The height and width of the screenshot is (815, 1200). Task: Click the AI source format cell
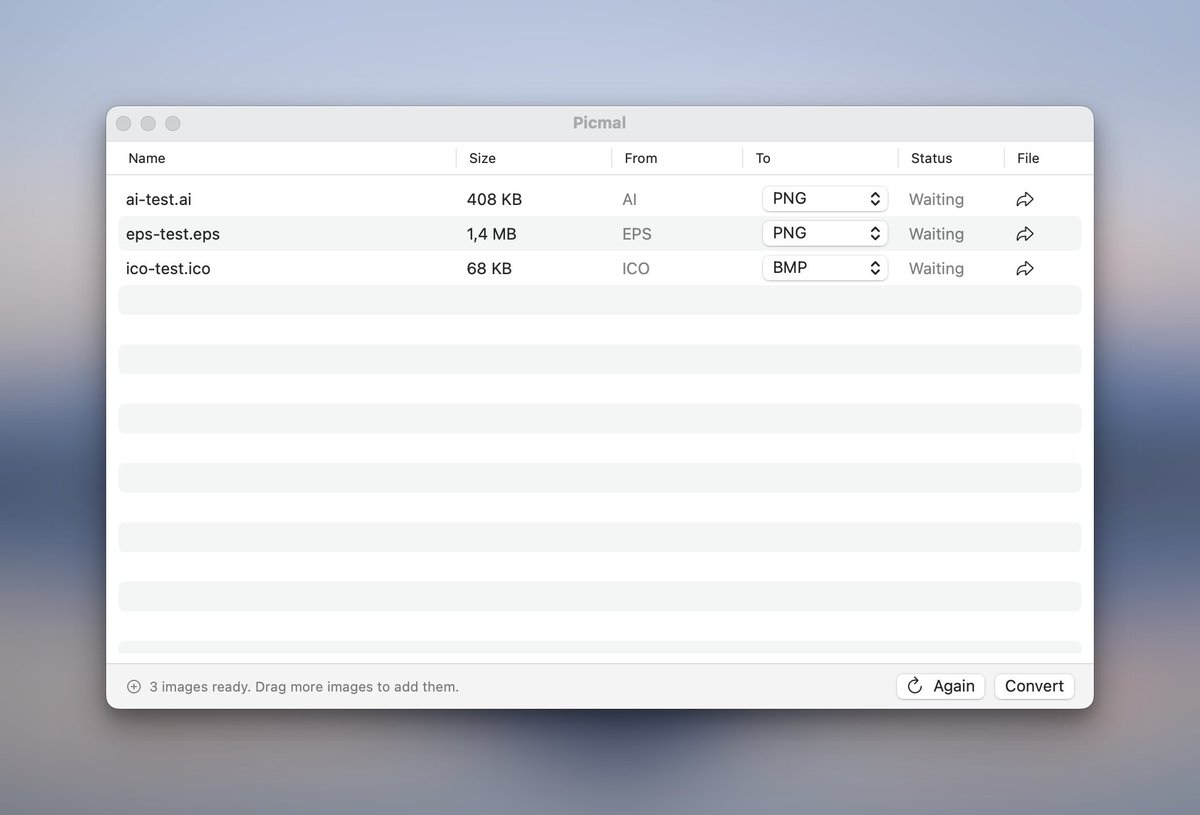[x=629, y=199]
